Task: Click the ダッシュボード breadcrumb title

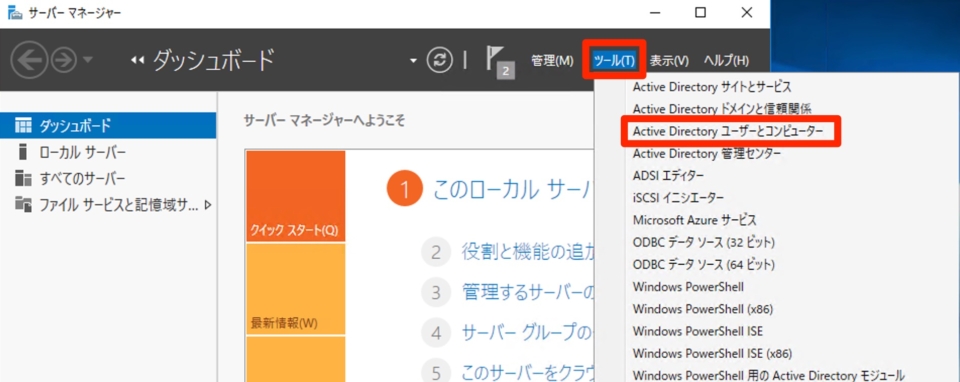Action: (213, 61)
